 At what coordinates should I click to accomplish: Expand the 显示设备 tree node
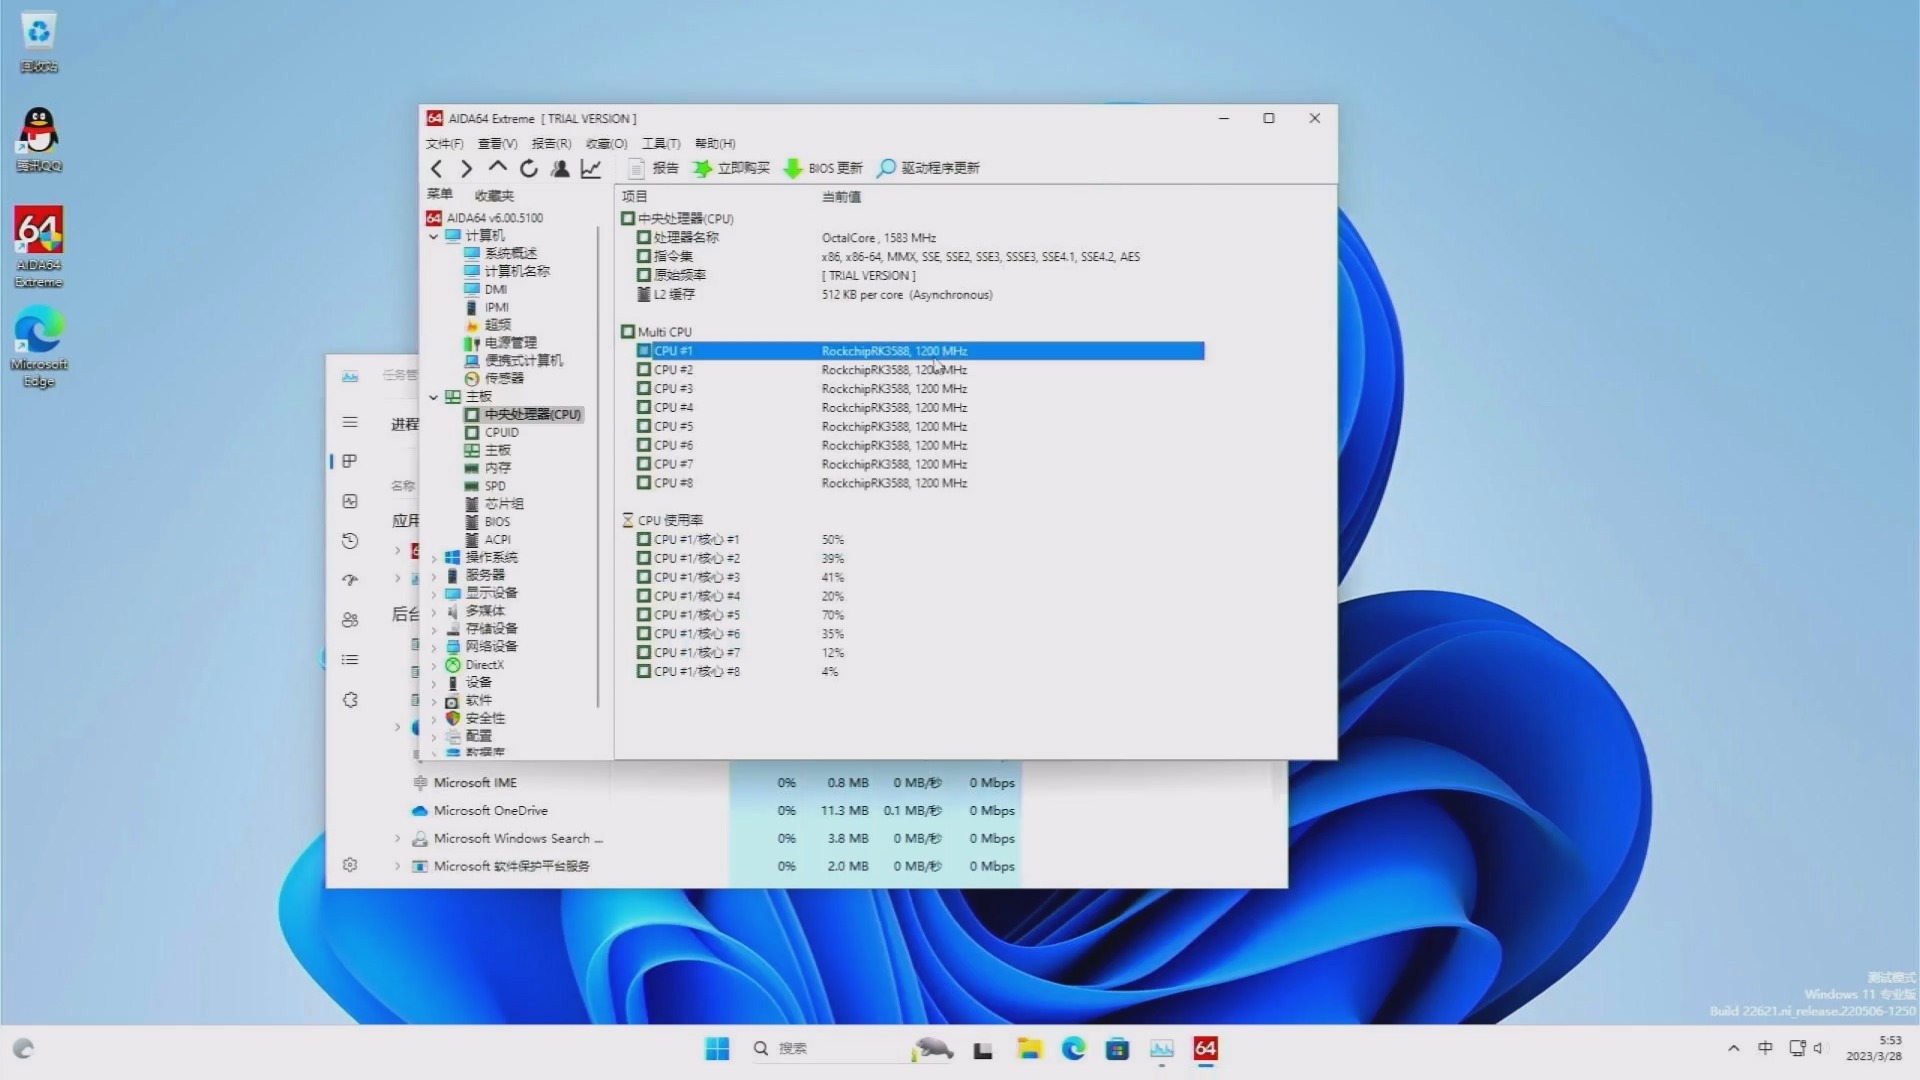point(434,594)
